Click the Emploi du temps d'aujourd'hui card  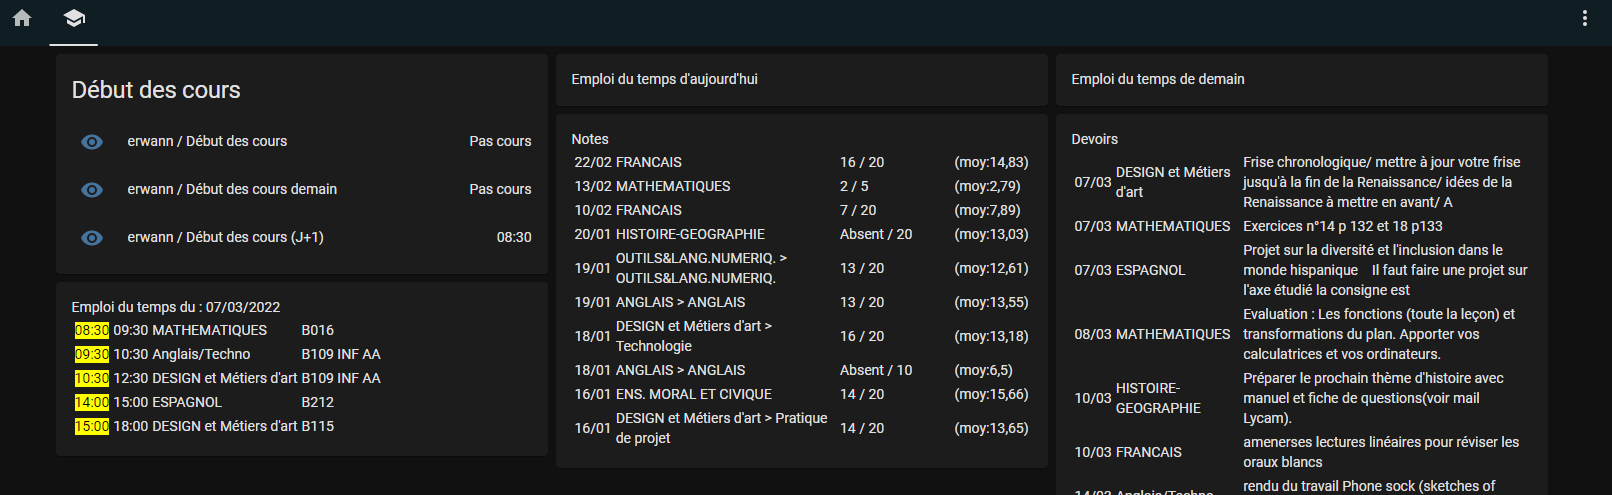(x=802, y=80)
